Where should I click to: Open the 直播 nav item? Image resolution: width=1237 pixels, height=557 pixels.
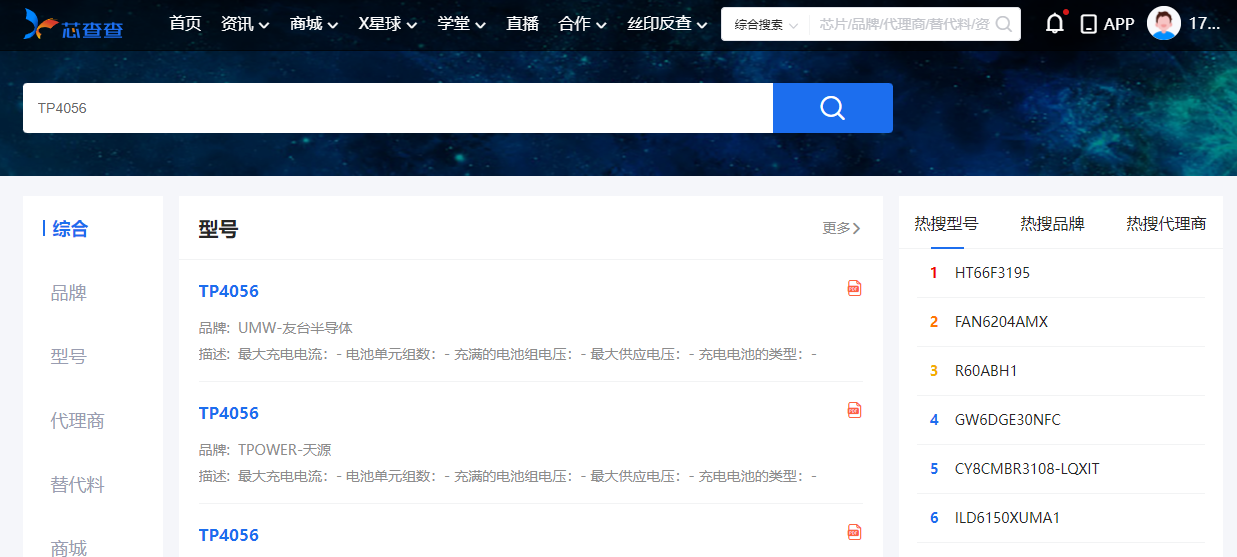pos(522,24)
